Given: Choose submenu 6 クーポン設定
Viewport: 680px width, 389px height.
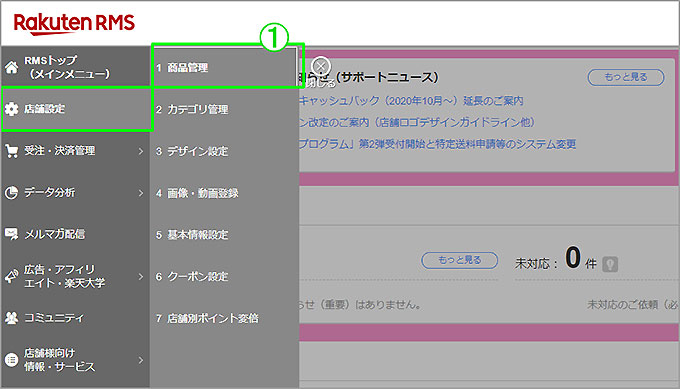Looking at the screenshot, I should click(224, 277).
